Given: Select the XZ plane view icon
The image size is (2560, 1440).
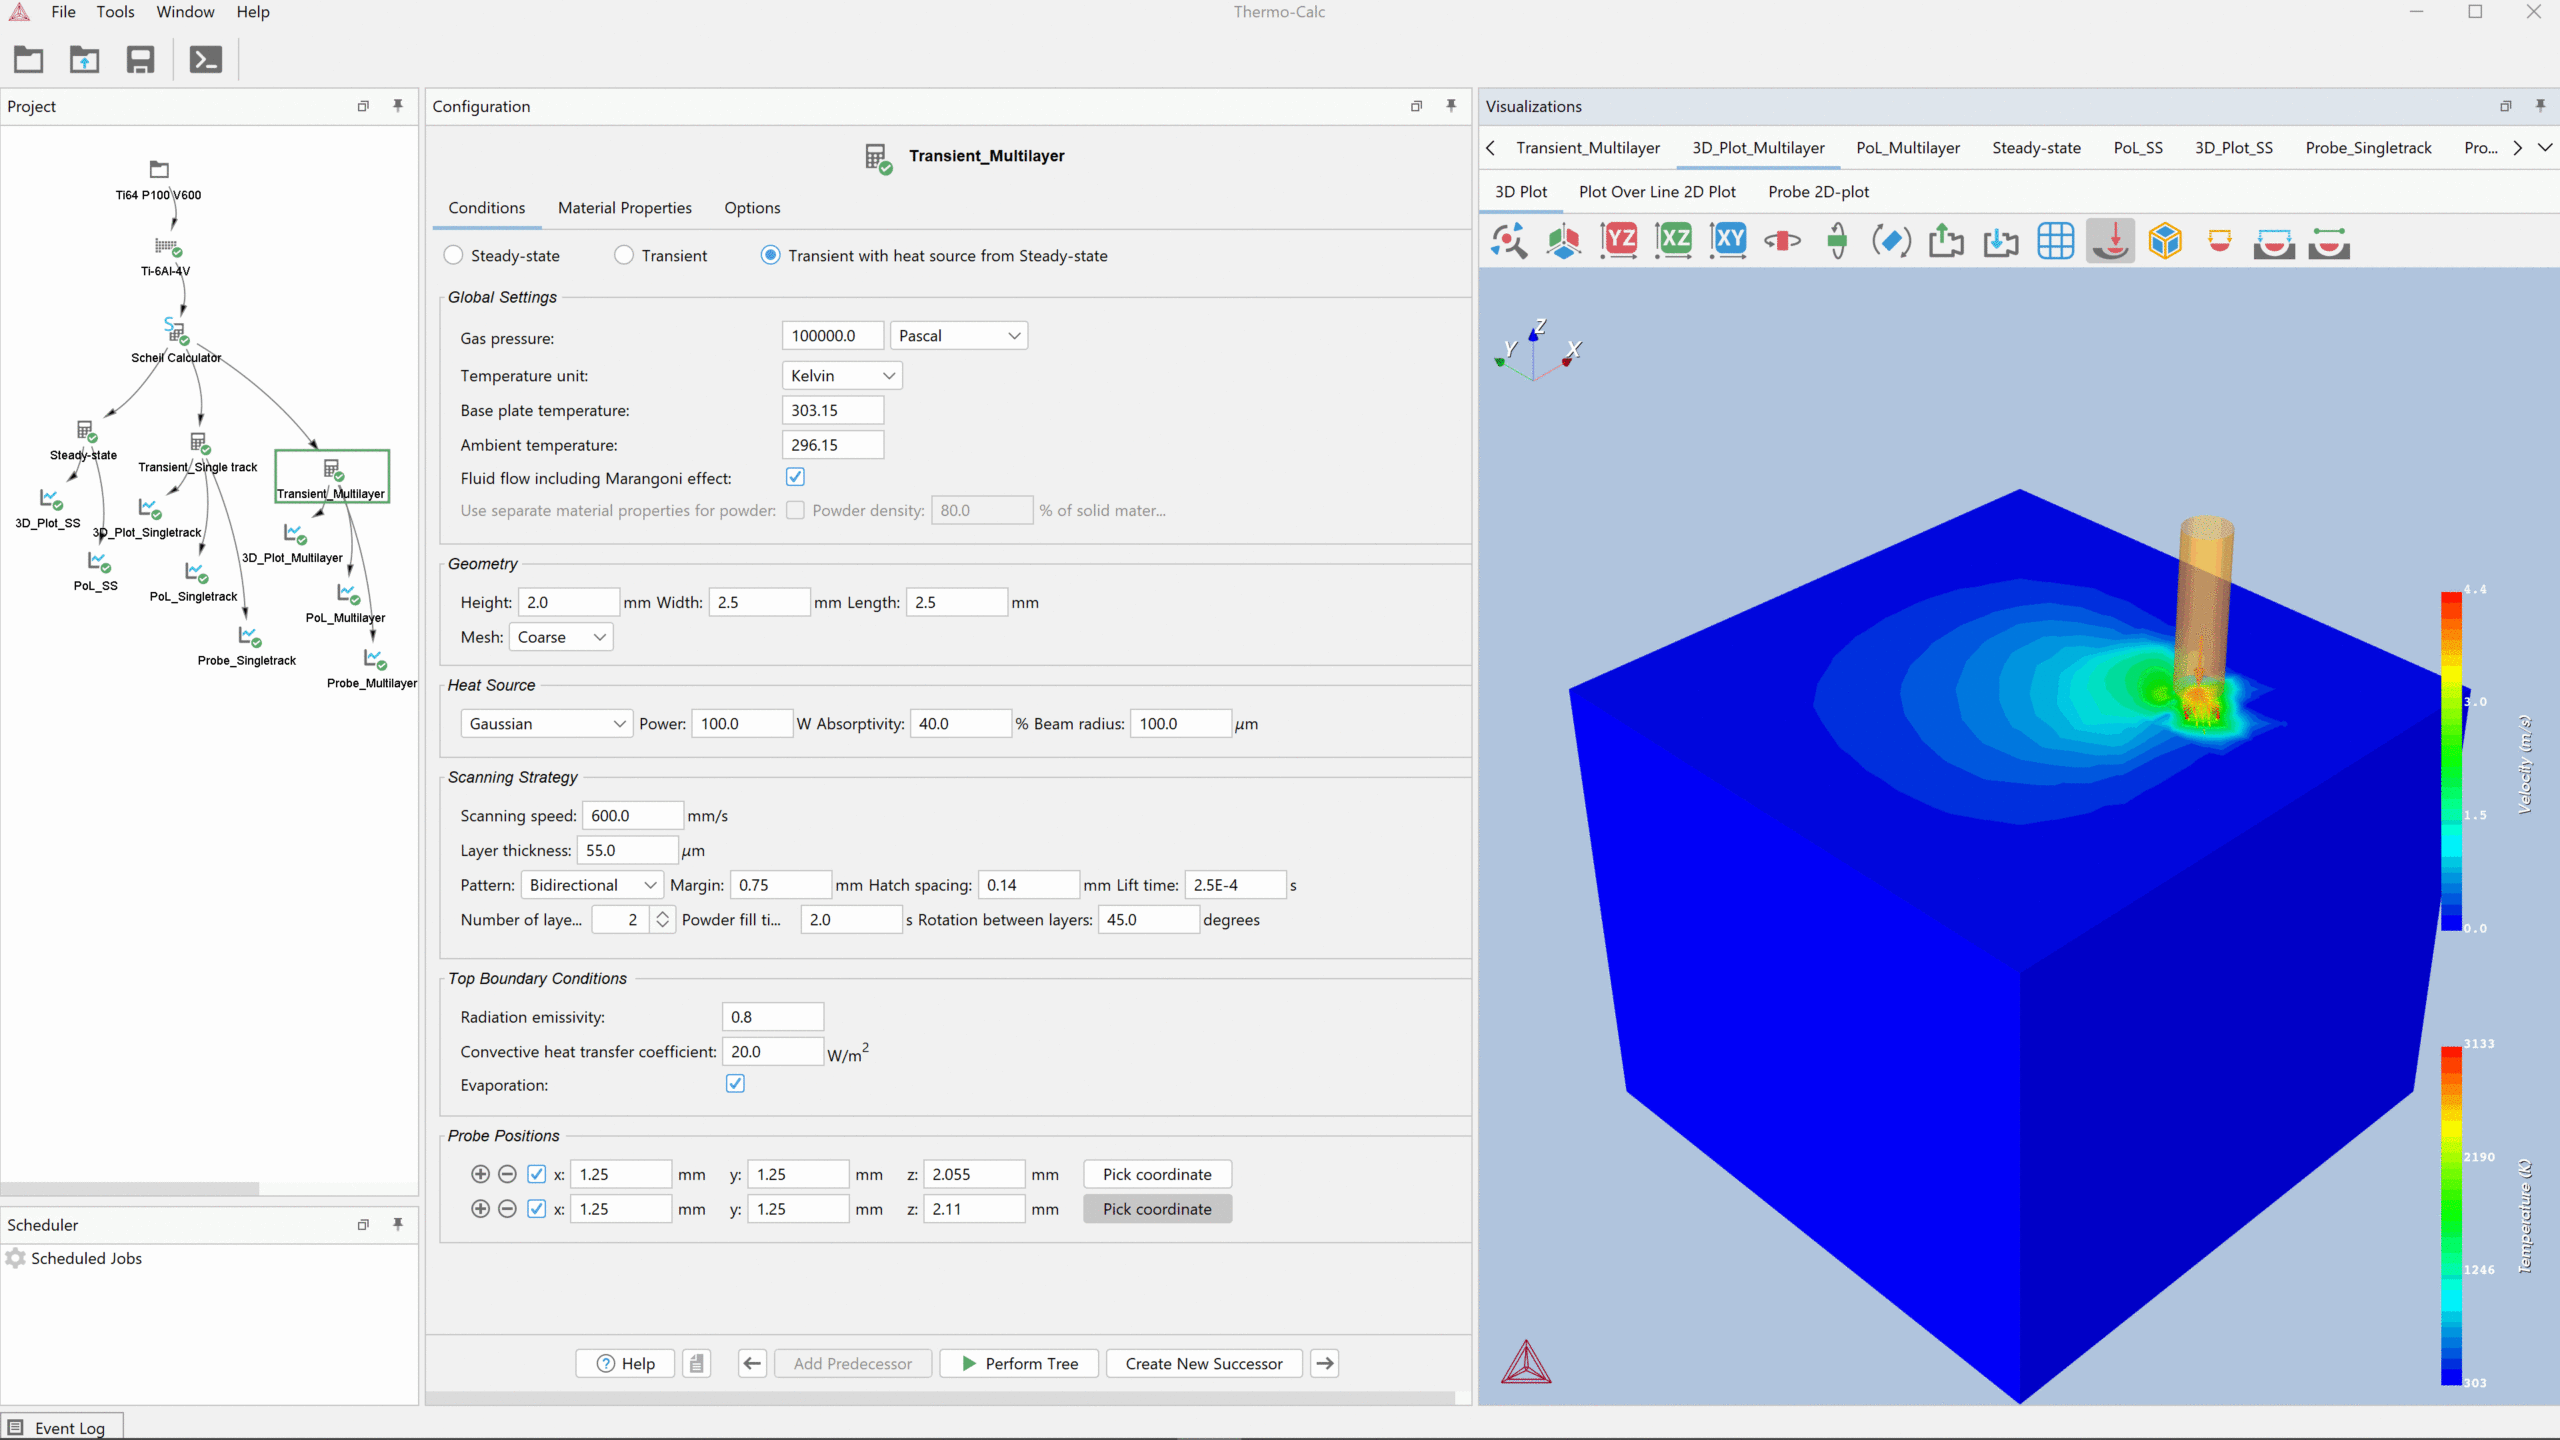Looking at the screenshot, I should tap(1674, 240).
